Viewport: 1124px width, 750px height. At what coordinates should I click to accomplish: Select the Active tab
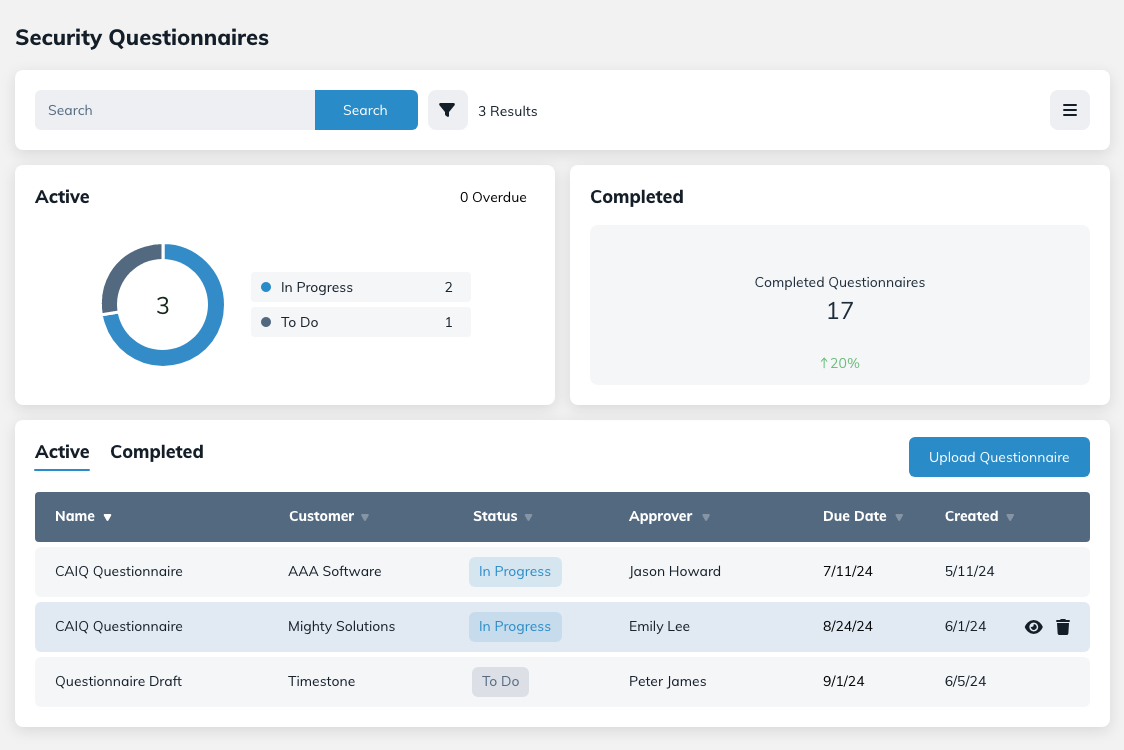(x=62, y=452)
